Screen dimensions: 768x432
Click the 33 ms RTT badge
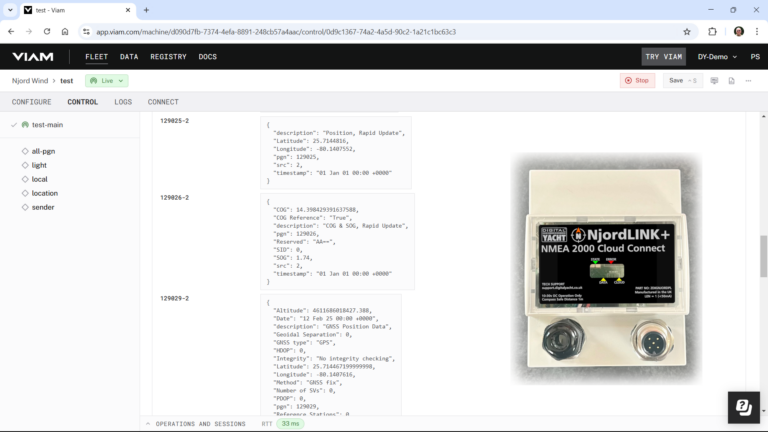click(290, 424)
